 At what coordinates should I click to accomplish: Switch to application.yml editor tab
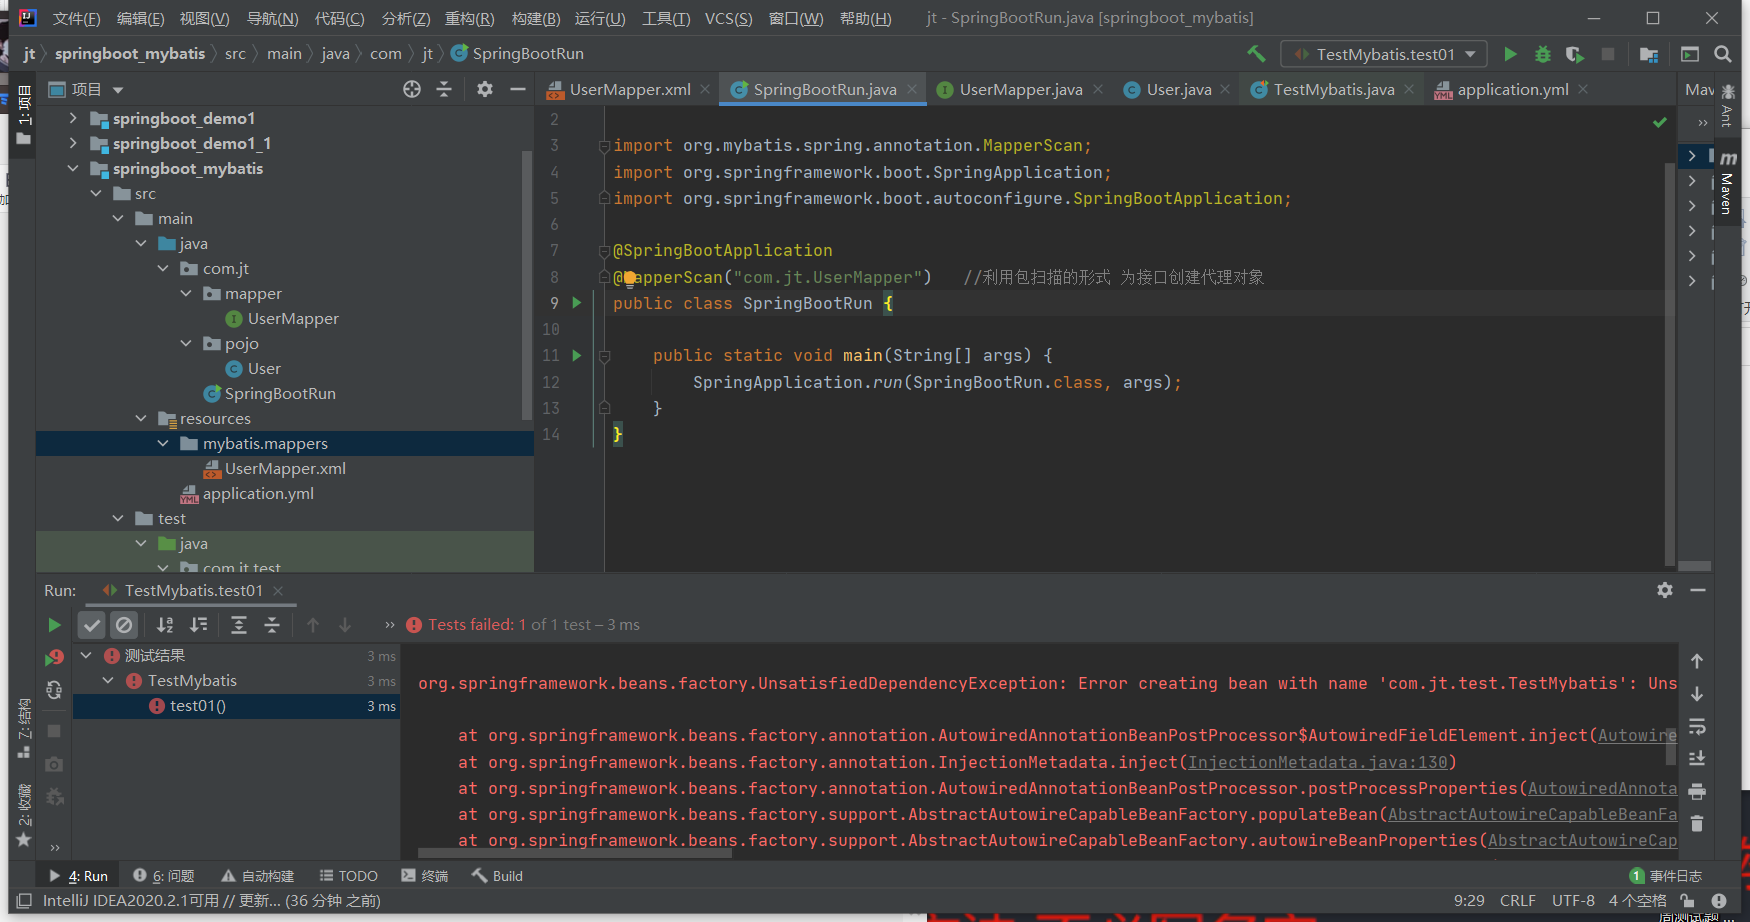pos(1512,90)
